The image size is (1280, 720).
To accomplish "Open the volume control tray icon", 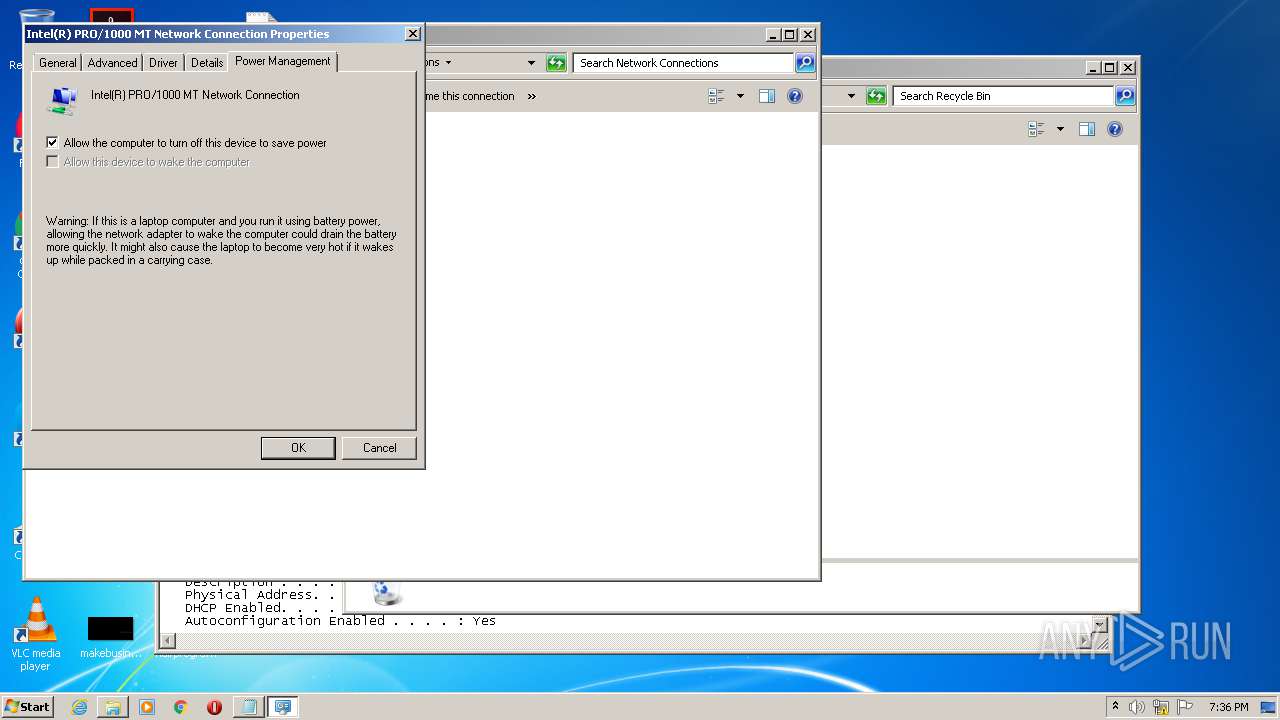I will pos(1137,707).
